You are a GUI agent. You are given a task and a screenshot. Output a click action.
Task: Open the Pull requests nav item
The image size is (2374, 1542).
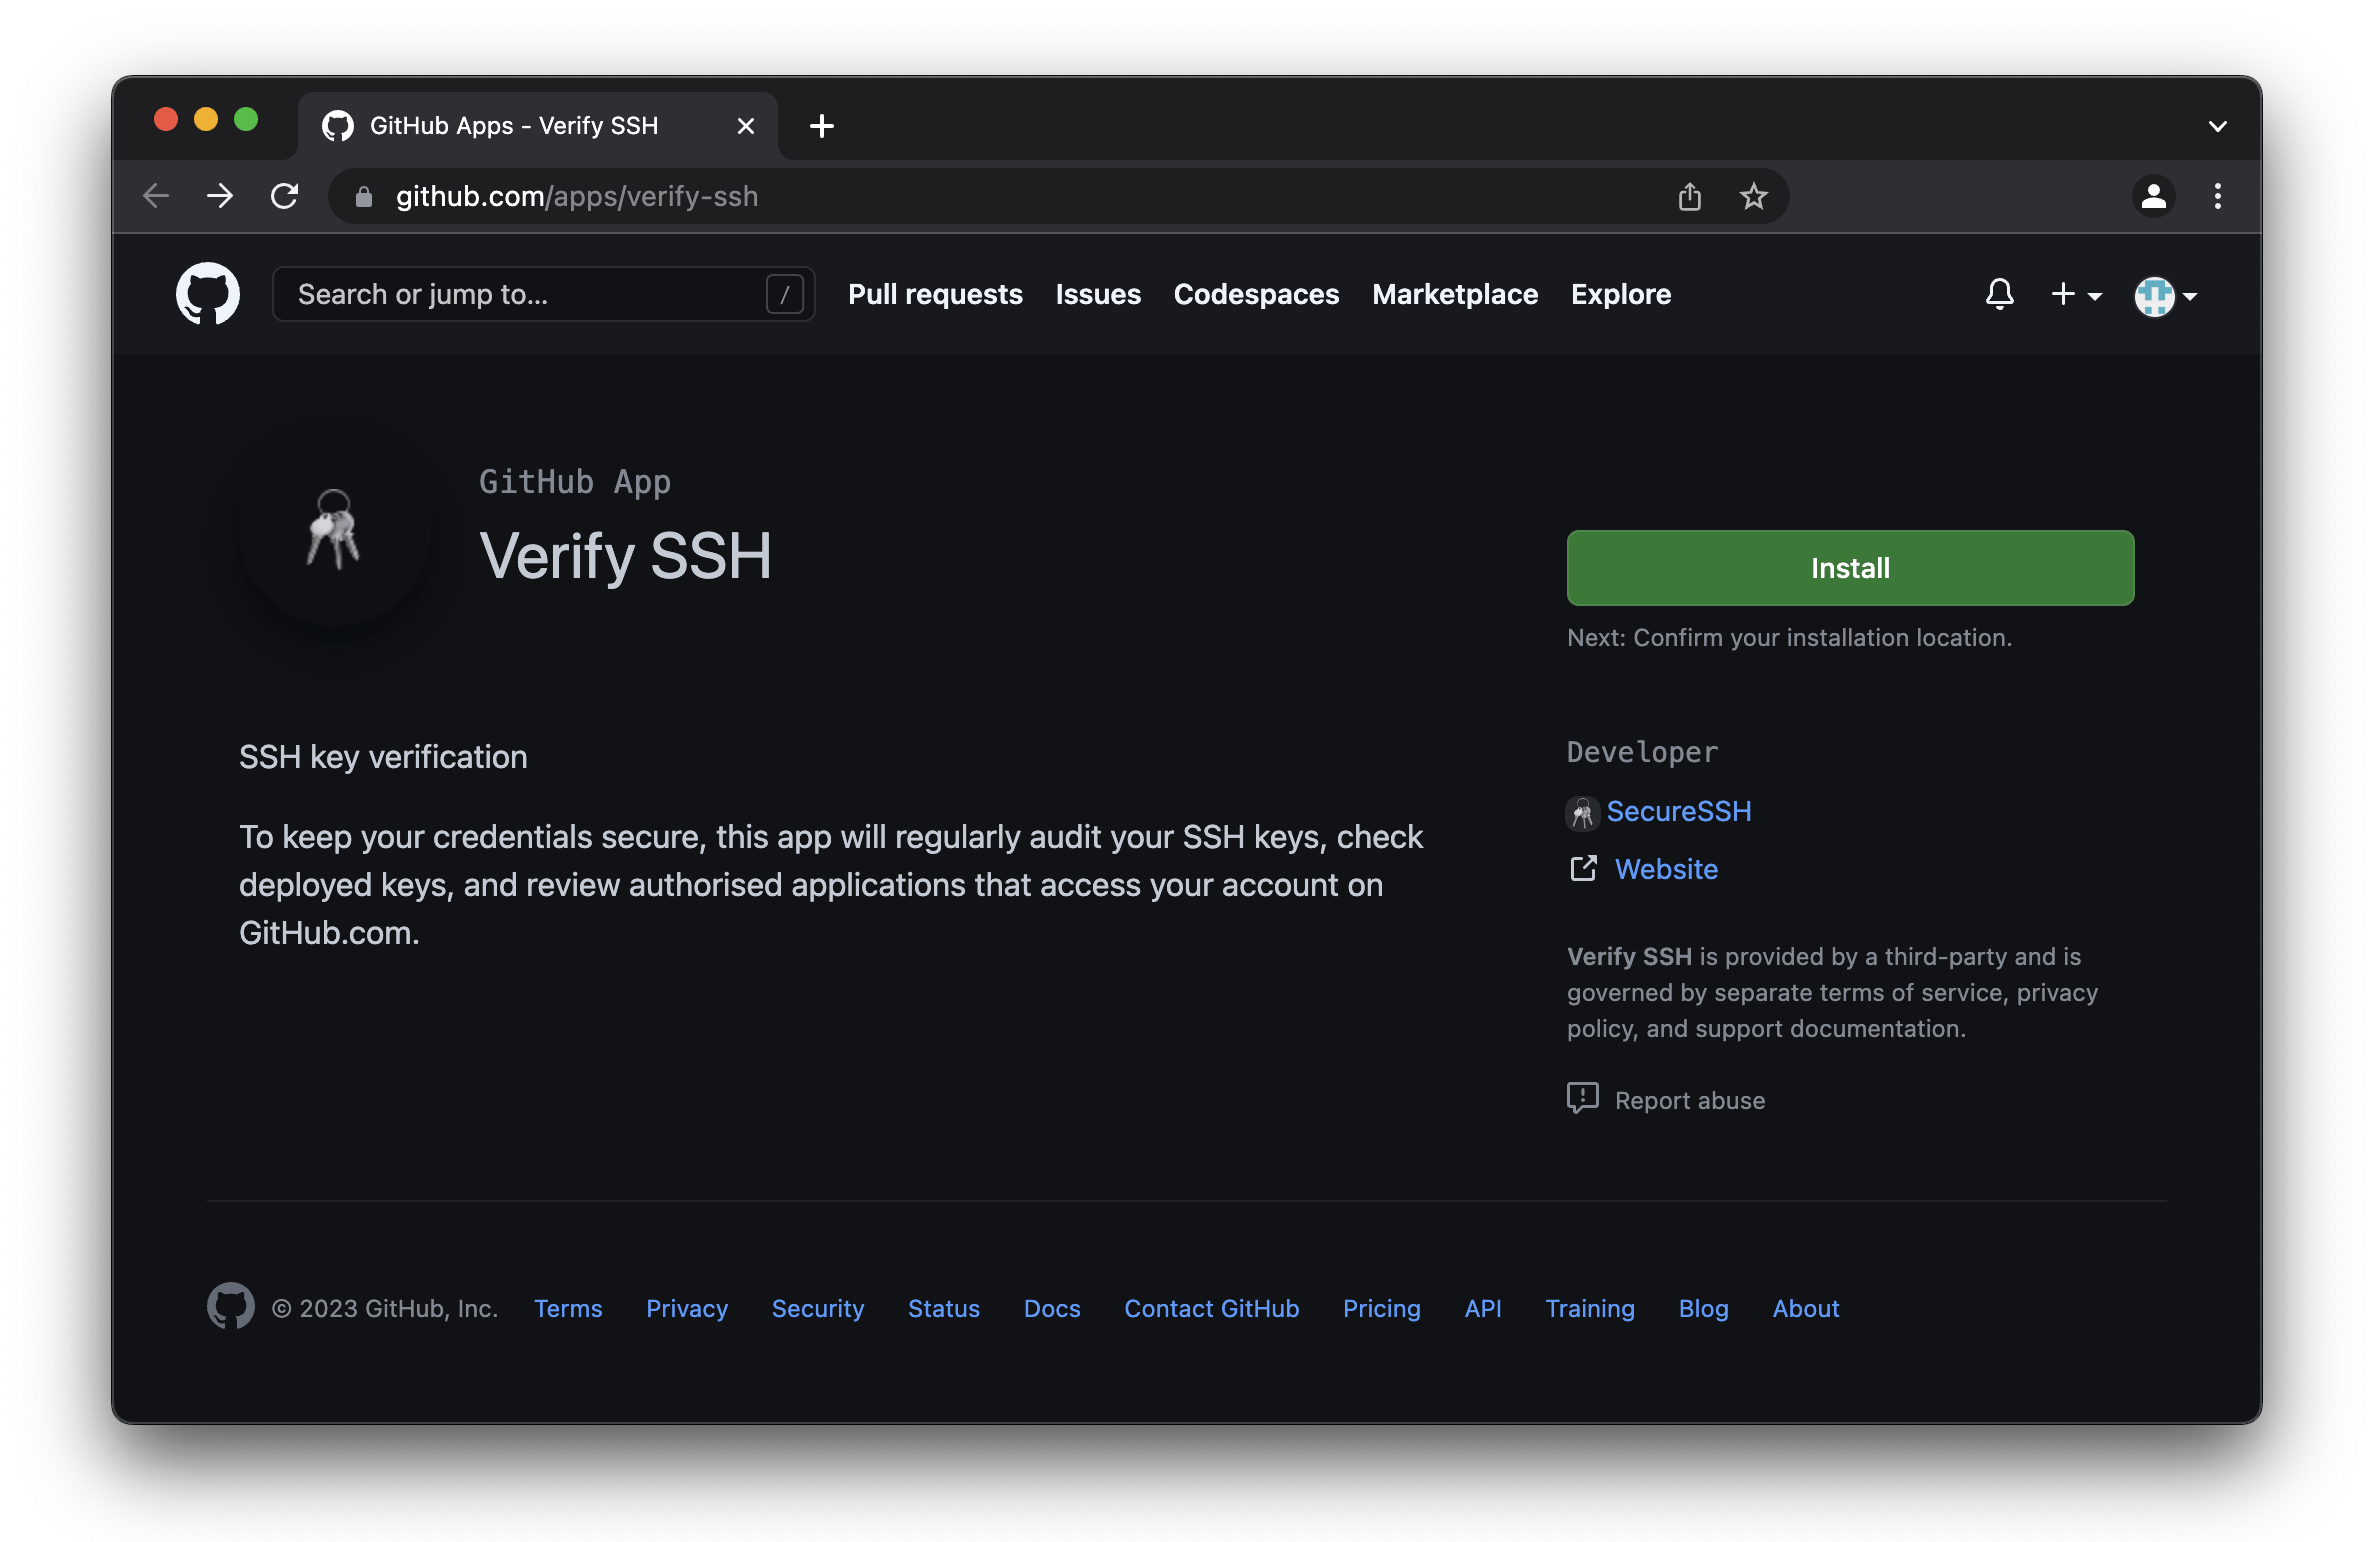point(935,294)
